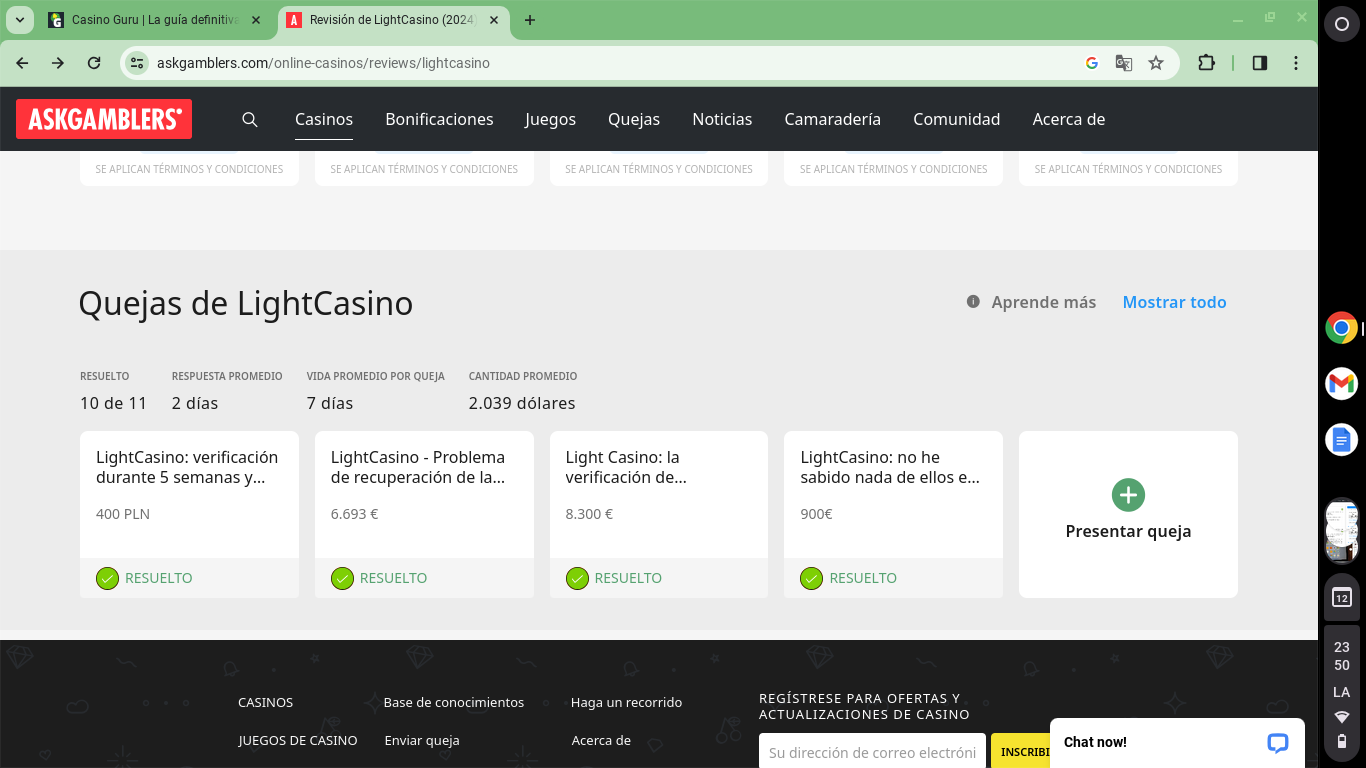Open the Chat now widget
The height and width of the screenshot is (768, 1366).
(x=1177, y=742)
